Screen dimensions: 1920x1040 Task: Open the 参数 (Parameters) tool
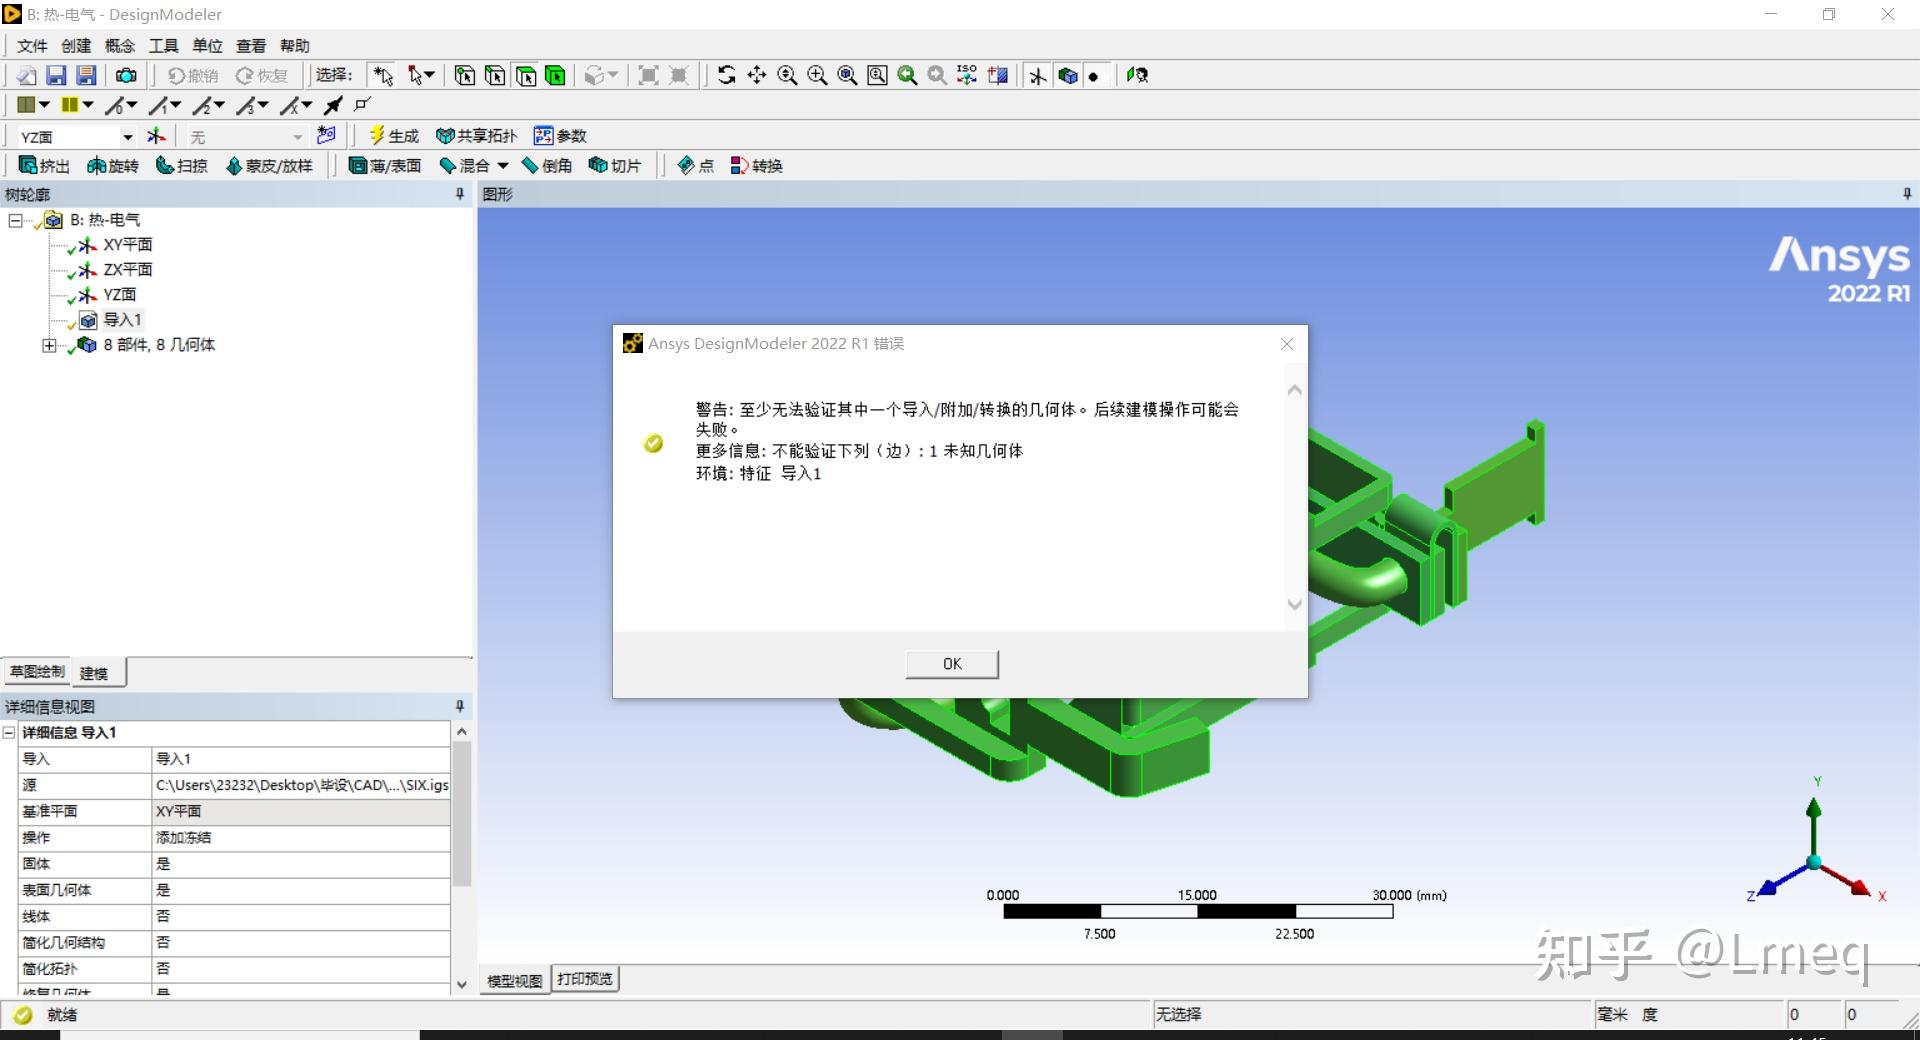point(560,136)
